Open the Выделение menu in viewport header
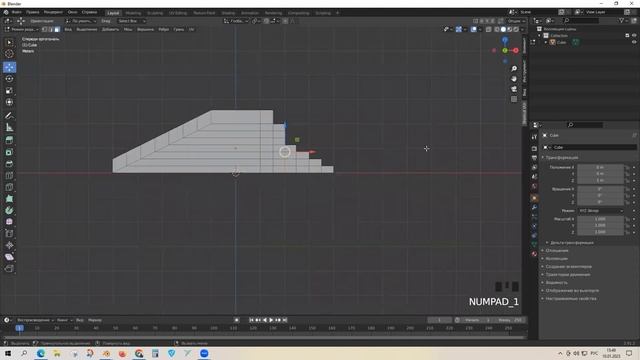Viewport: 640px width, 360px height. tap(87, 29)
